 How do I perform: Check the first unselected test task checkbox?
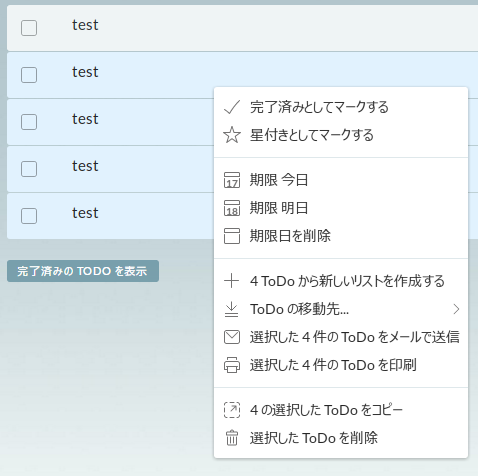pyautogui.click(x=29, y=28)
